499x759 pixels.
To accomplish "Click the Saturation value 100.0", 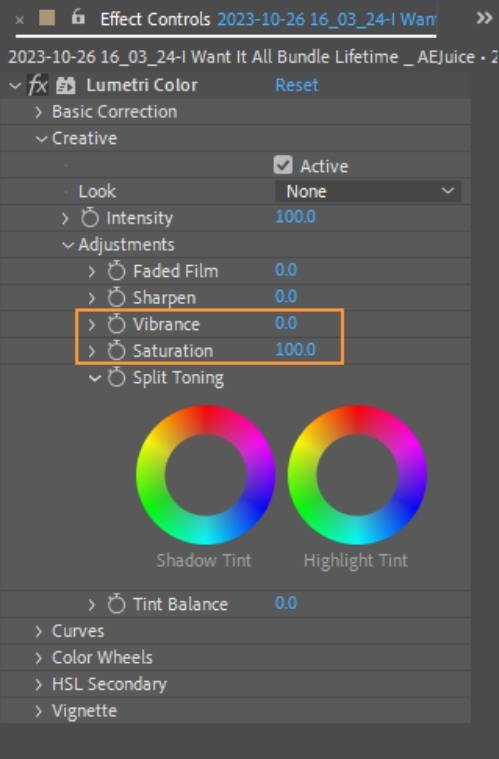I will pyautogui.click(x=295, y=349).
